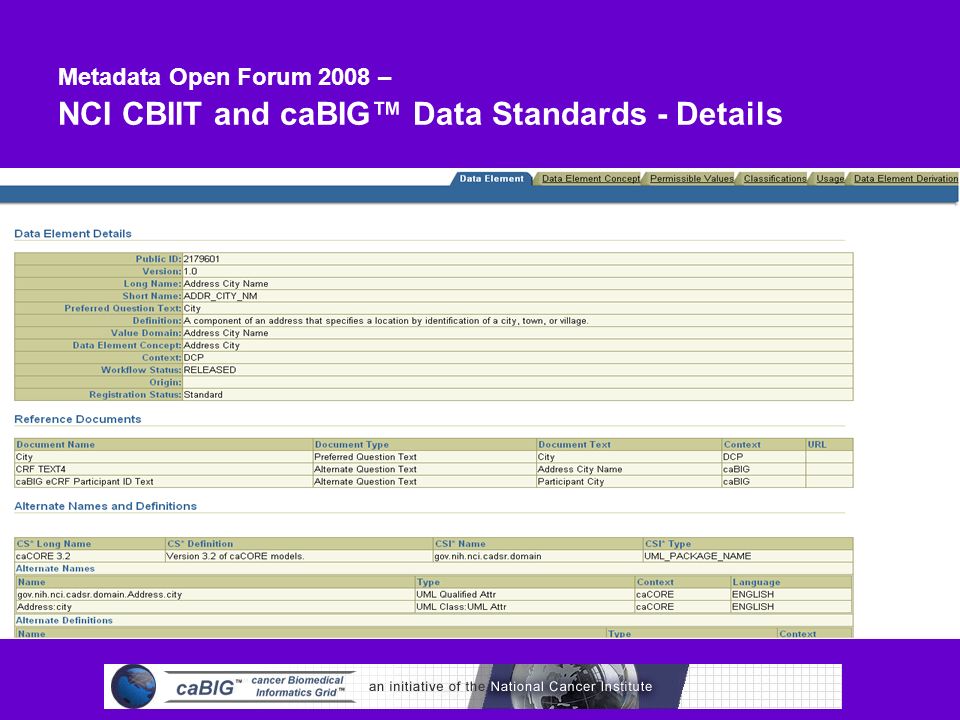Click the Long Name value Address City Name
The image size is (960, 720).
226,283
